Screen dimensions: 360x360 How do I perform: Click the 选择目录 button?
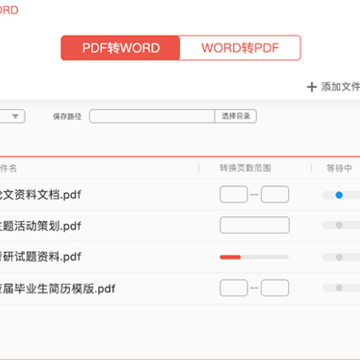pos(236,116)
